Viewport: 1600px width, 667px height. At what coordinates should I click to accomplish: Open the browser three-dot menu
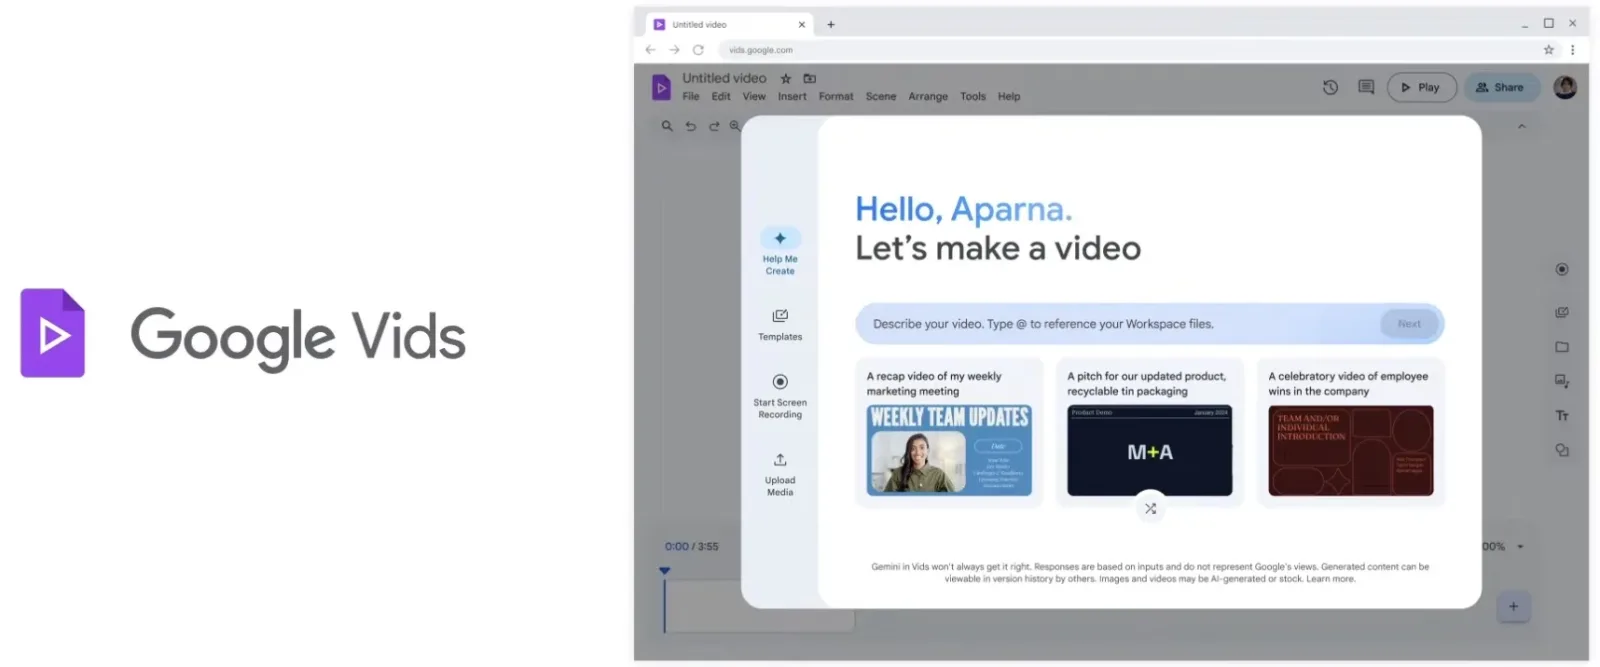(1572, 49)
